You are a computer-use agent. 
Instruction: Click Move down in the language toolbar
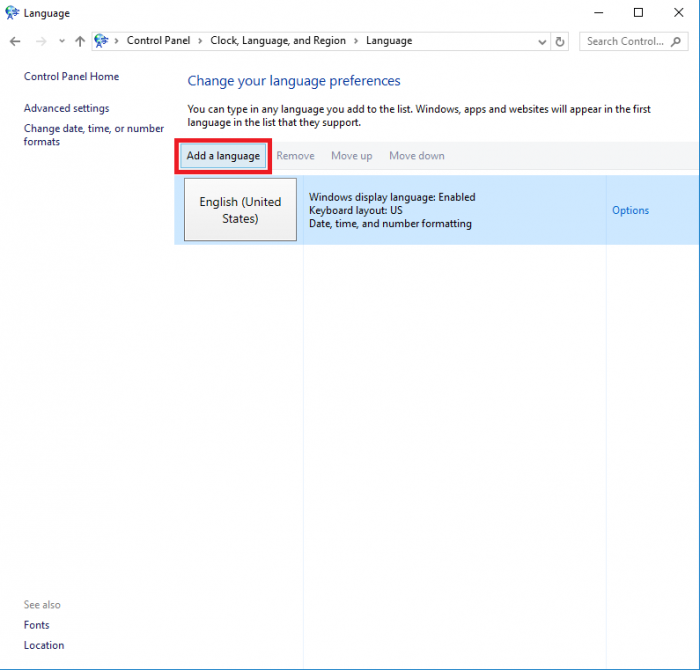click(417, 156)
